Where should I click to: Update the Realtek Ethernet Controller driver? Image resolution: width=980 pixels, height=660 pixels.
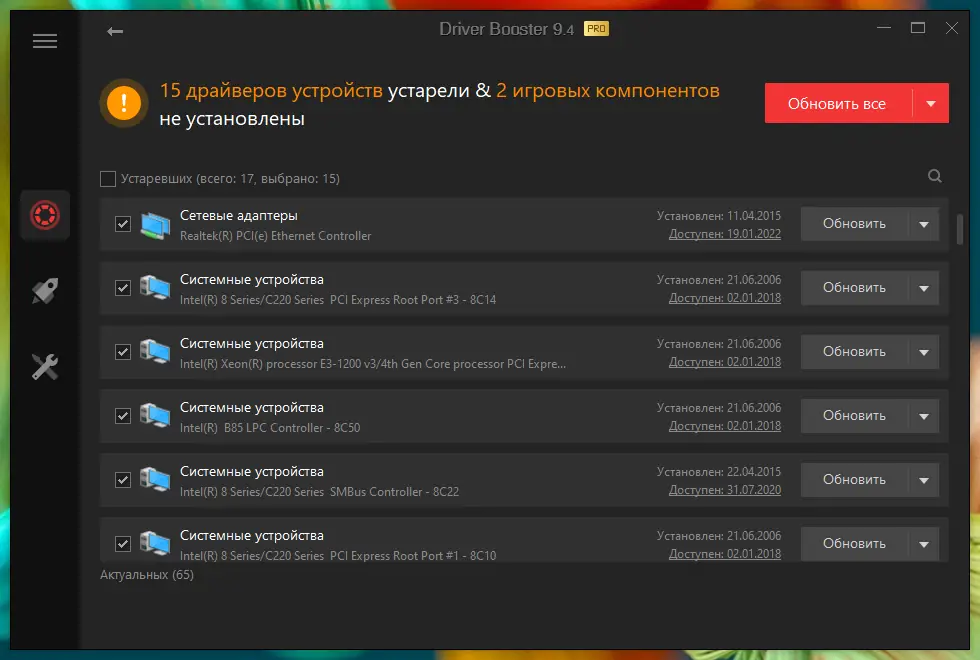[x=854, y=224]
